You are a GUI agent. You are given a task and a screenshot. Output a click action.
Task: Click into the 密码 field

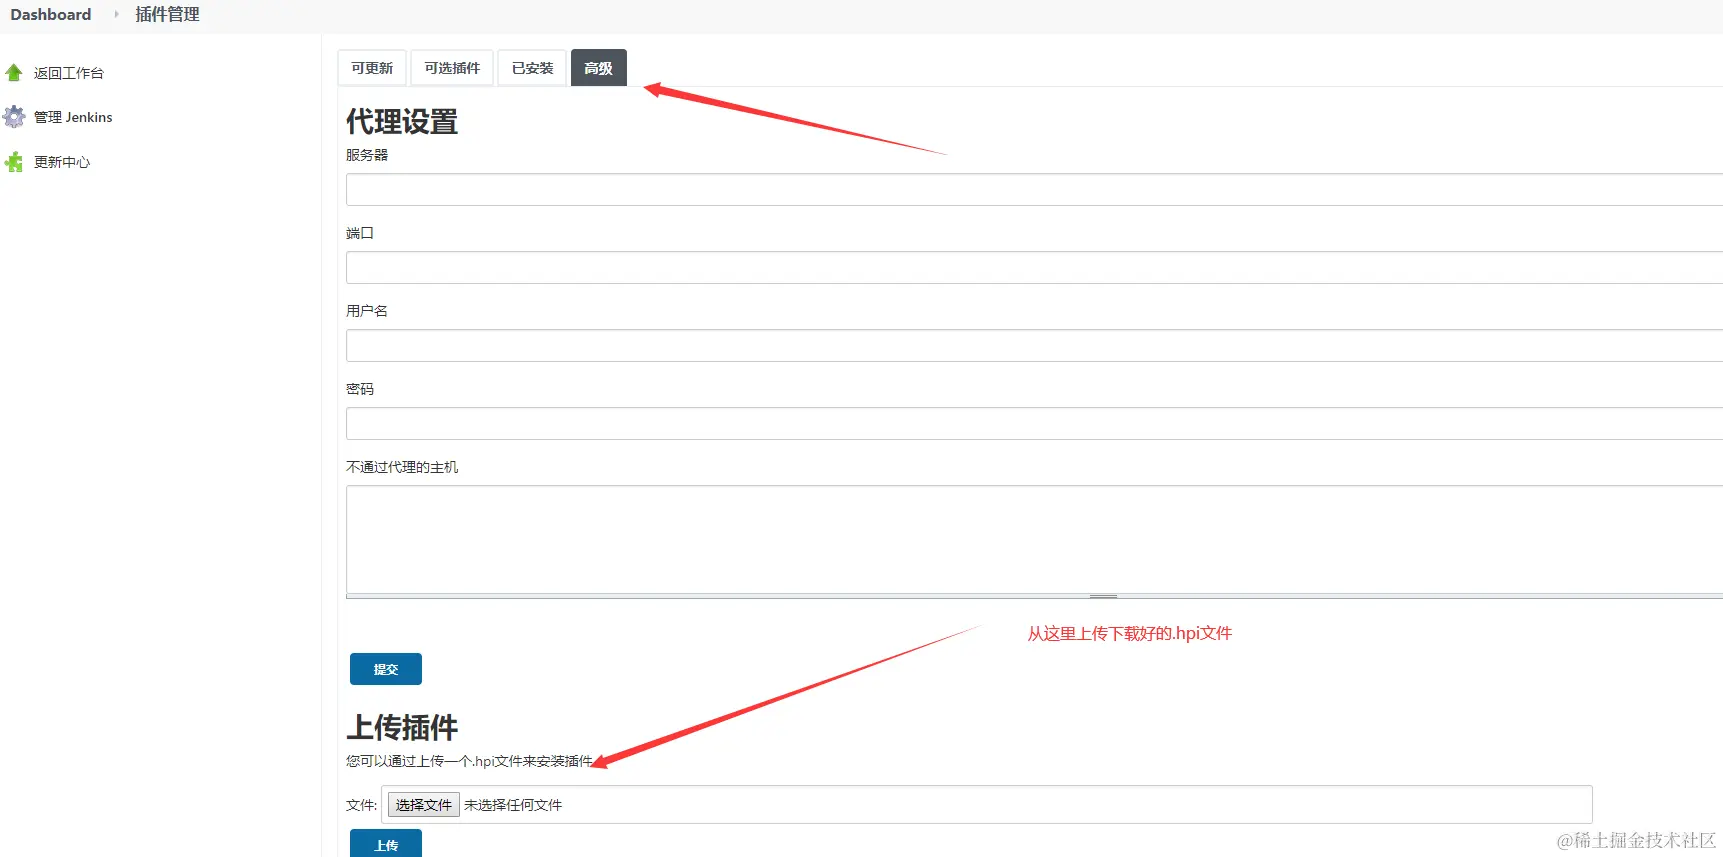coord(1034,424)
